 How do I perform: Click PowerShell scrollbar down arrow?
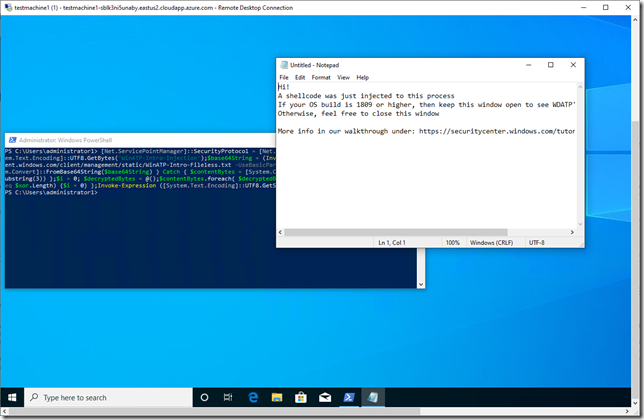(421, 284)
